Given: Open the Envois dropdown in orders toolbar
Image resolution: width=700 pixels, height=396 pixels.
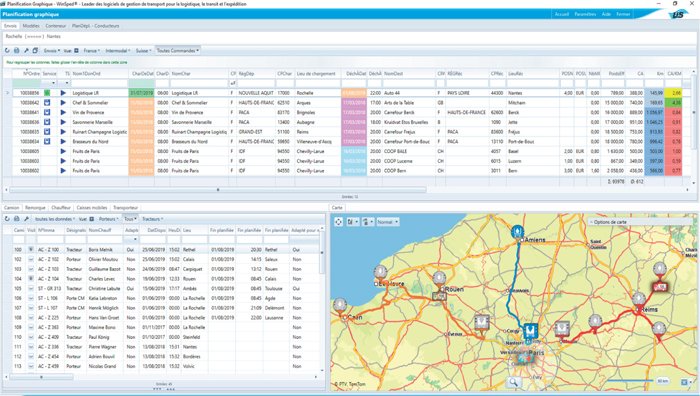Looking at the screenshot, I should [x=52, y=51].
